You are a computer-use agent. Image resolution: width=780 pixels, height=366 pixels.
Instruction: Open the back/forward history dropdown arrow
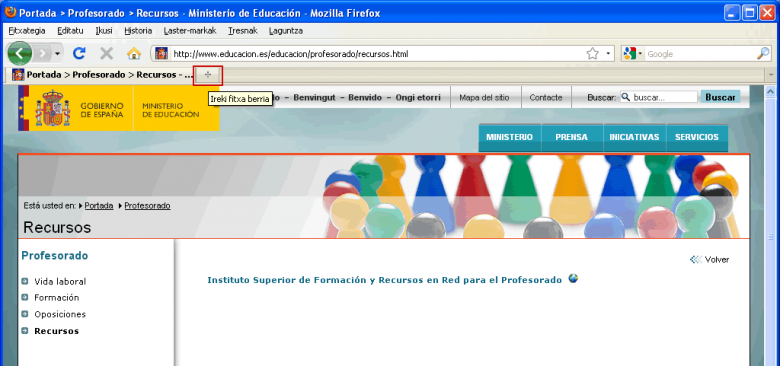click(x=58, y=53)
